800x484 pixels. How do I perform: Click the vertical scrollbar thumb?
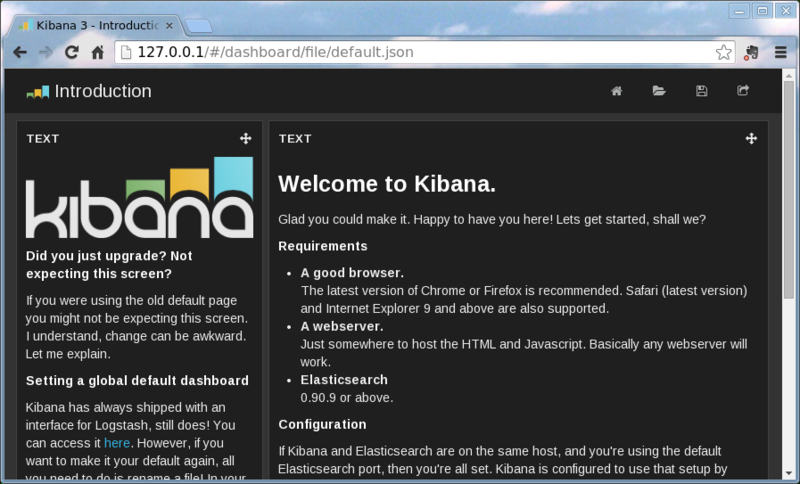(x=789, y=189)
